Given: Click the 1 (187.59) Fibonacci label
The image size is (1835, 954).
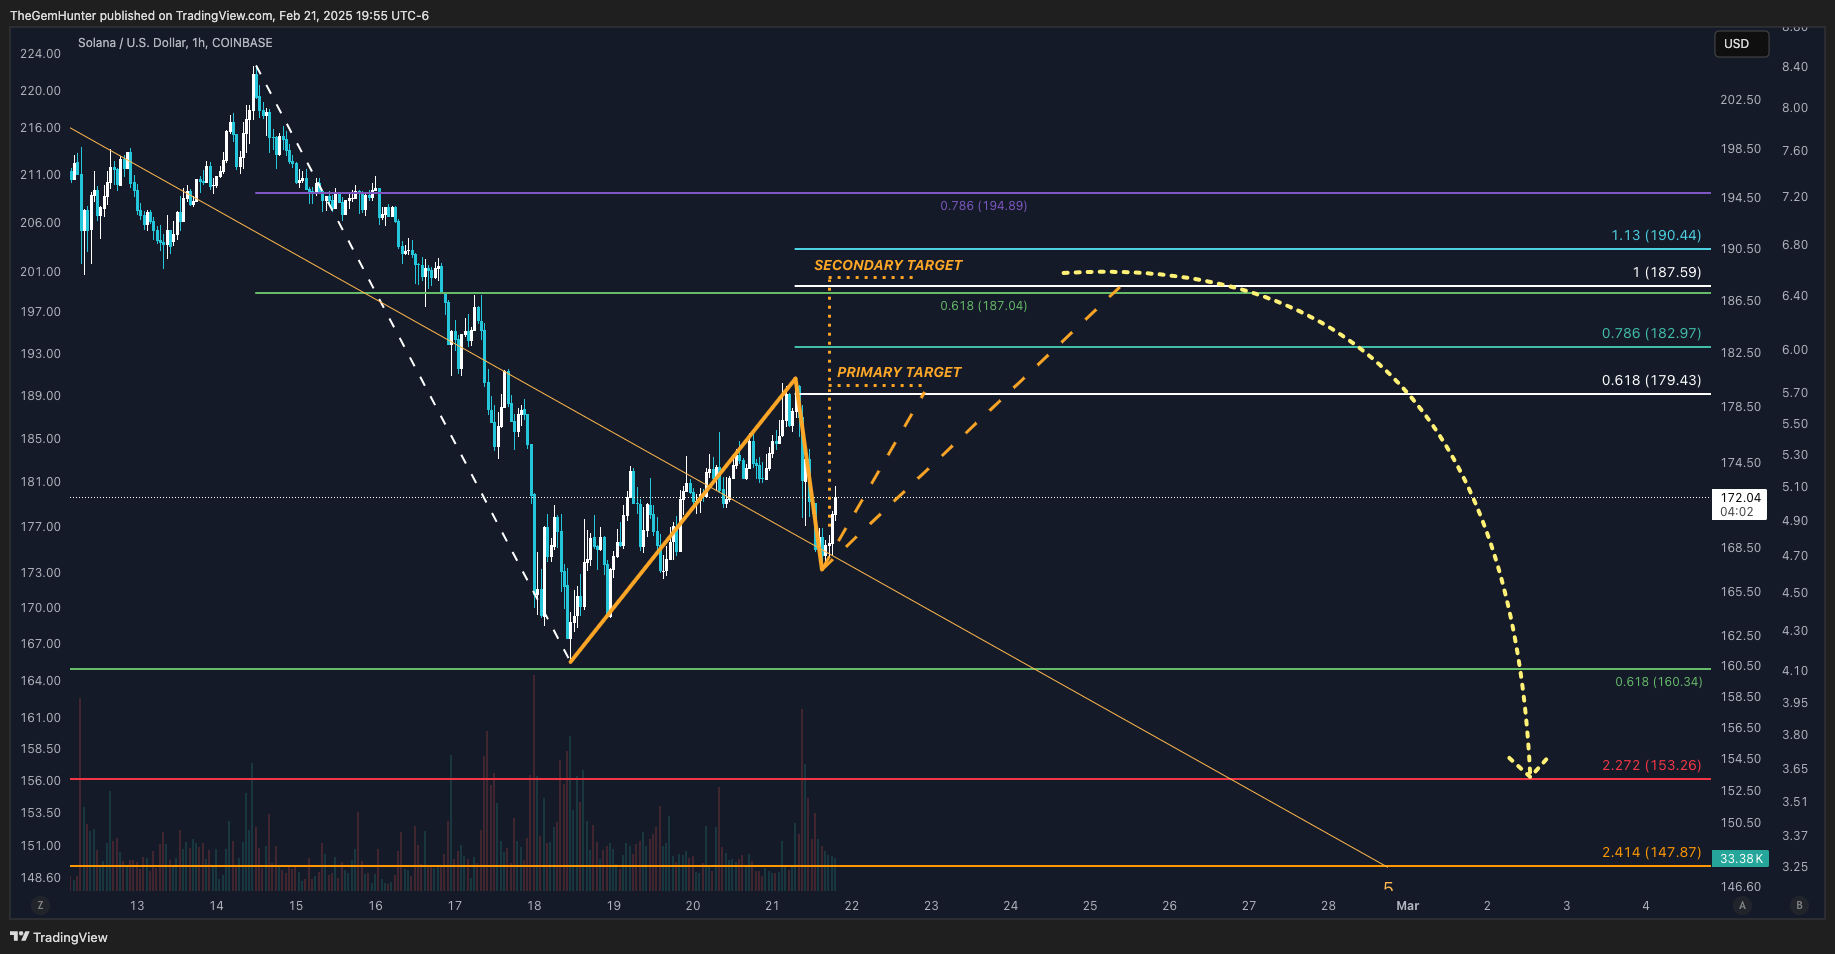Looking at the screenshot, I should 1666,272.
